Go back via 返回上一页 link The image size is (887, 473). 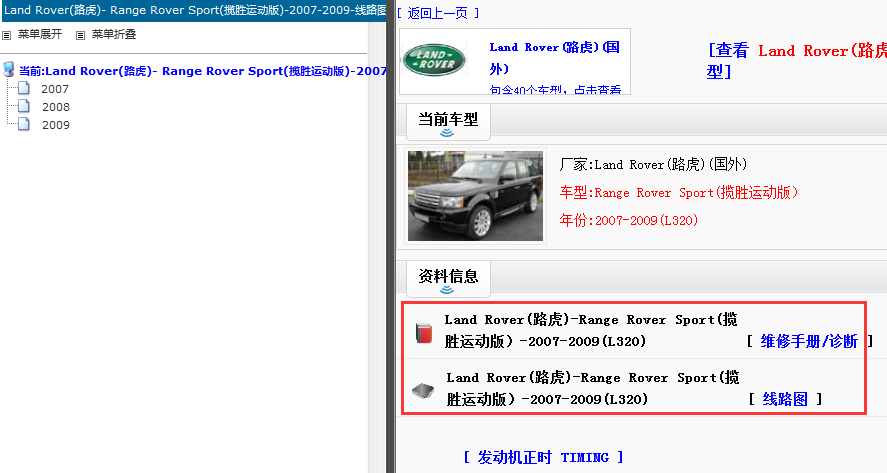click(x=437, y=13)
